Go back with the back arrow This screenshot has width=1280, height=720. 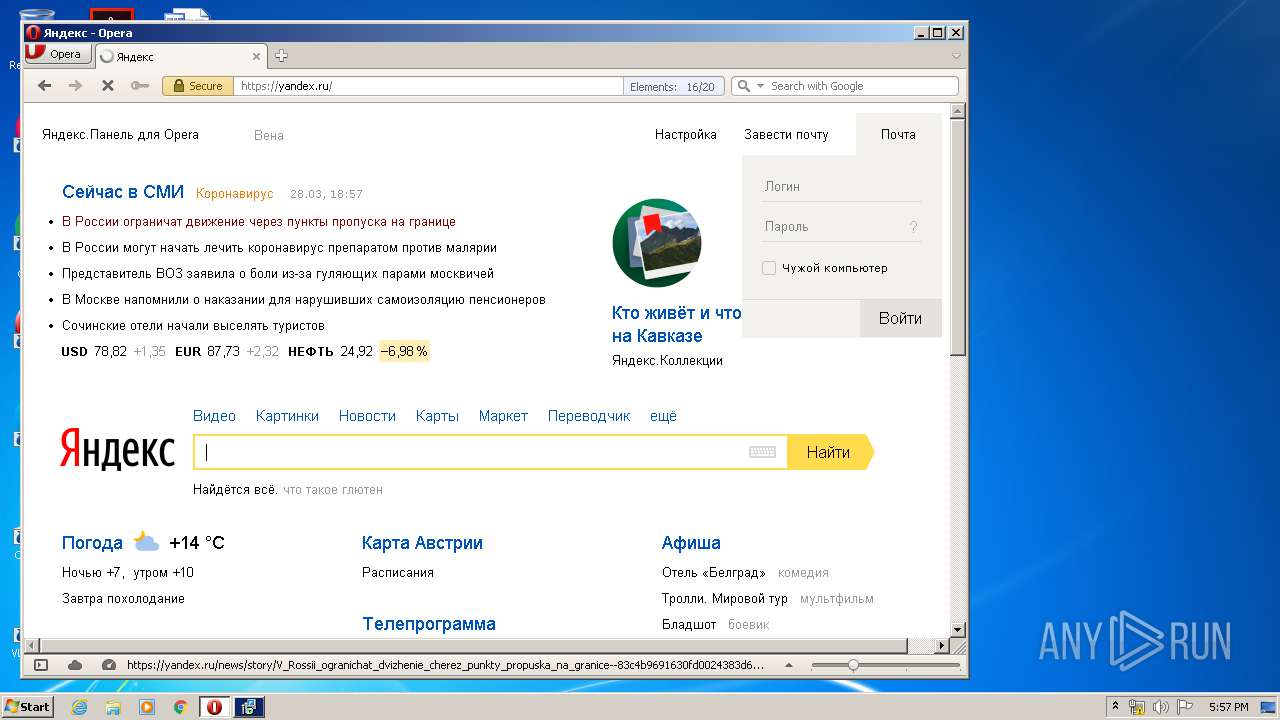(44, 86)
